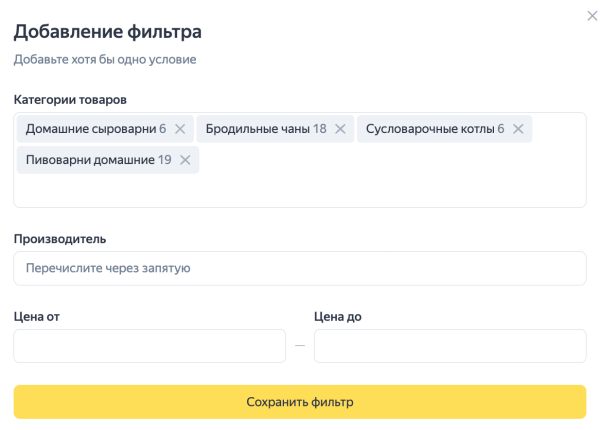
Task: Click the Цена от label
Action: [x=37, y=317]
